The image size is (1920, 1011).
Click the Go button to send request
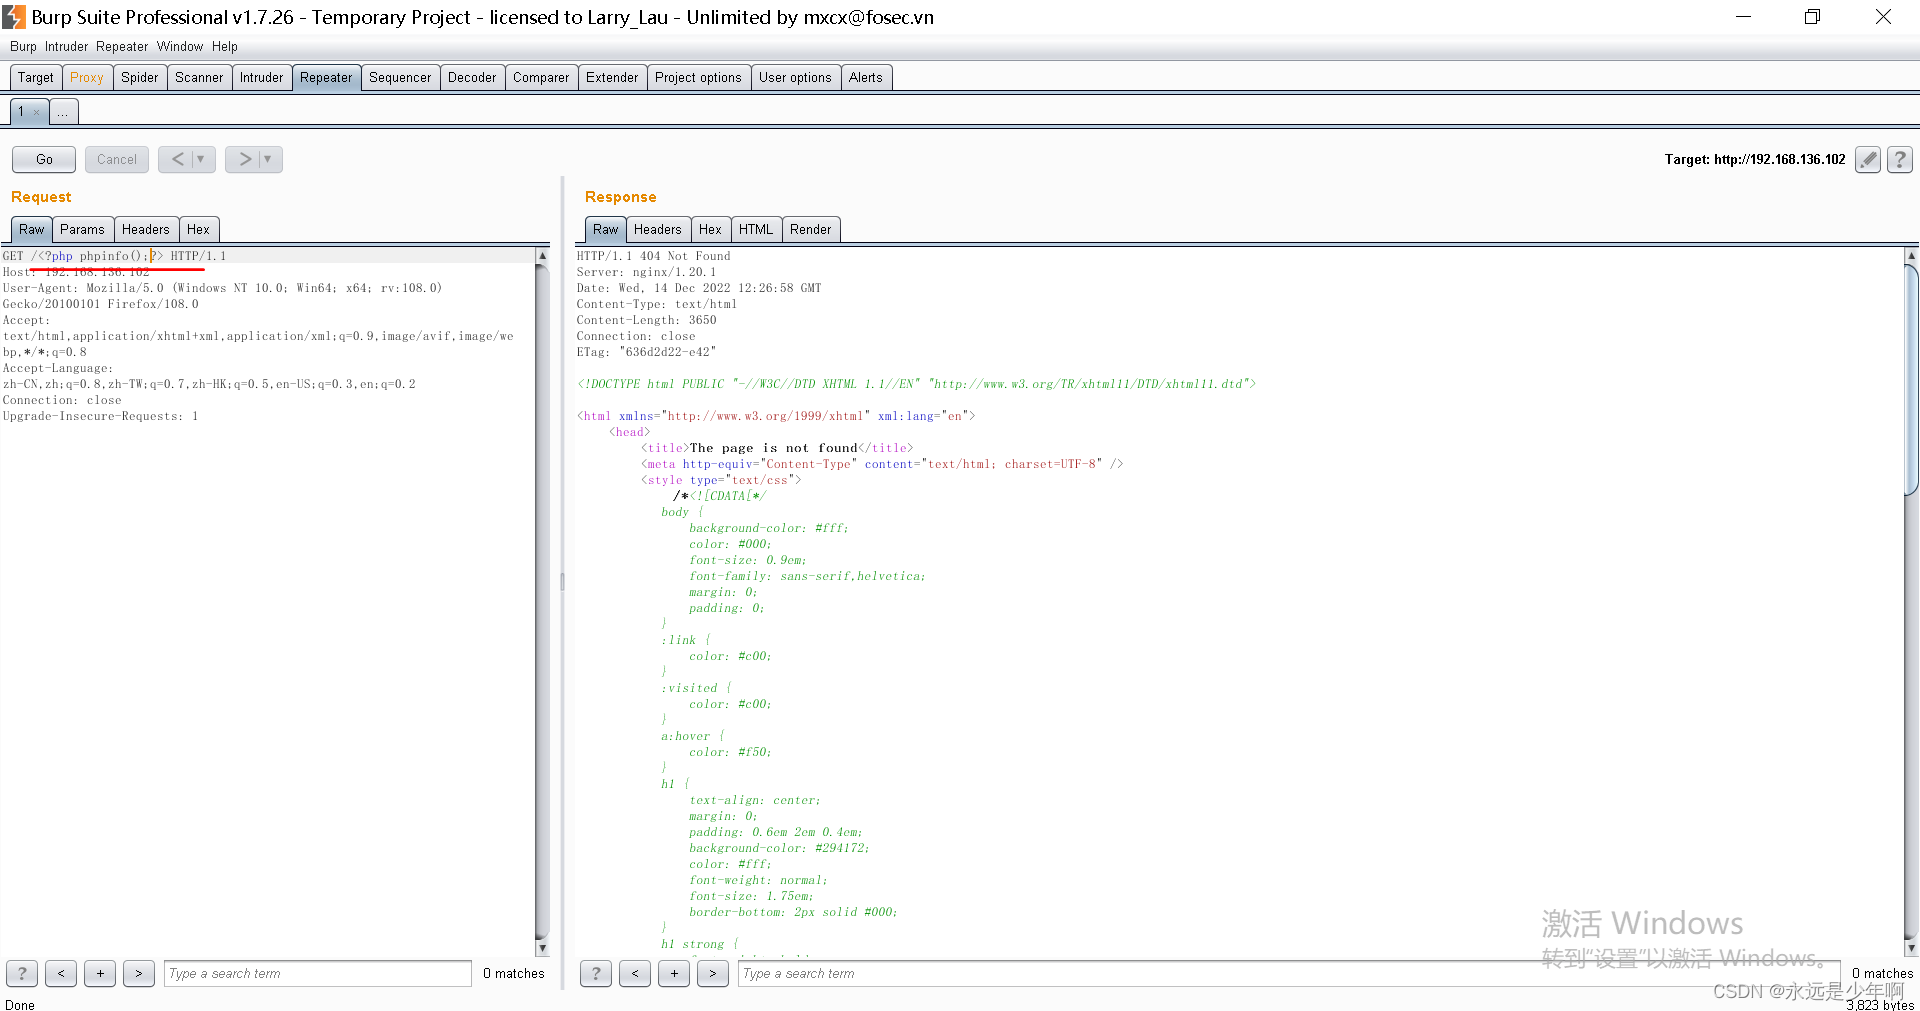pos(44,159)
